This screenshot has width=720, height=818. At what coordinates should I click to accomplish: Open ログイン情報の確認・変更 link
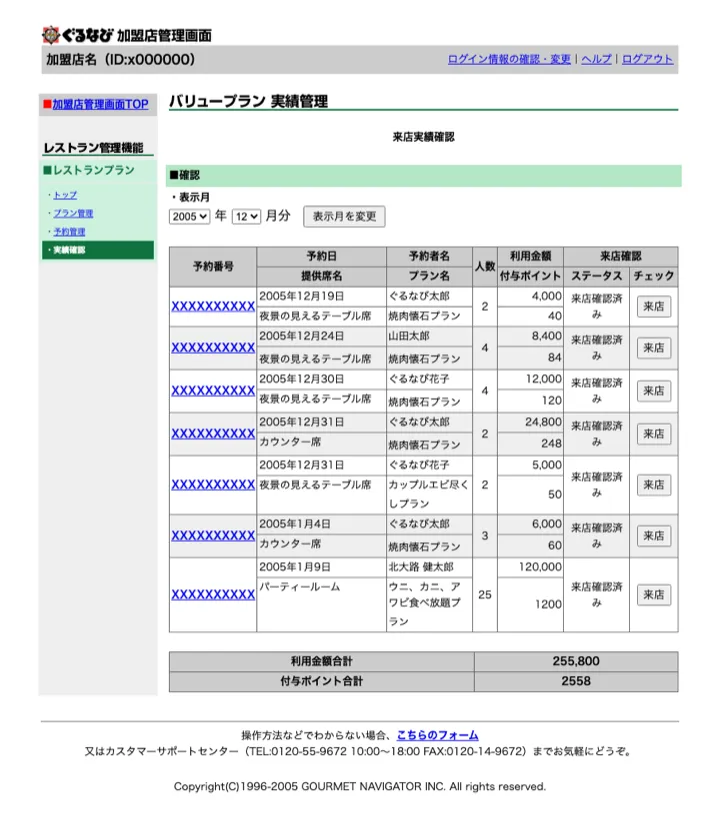pos(509,59)
